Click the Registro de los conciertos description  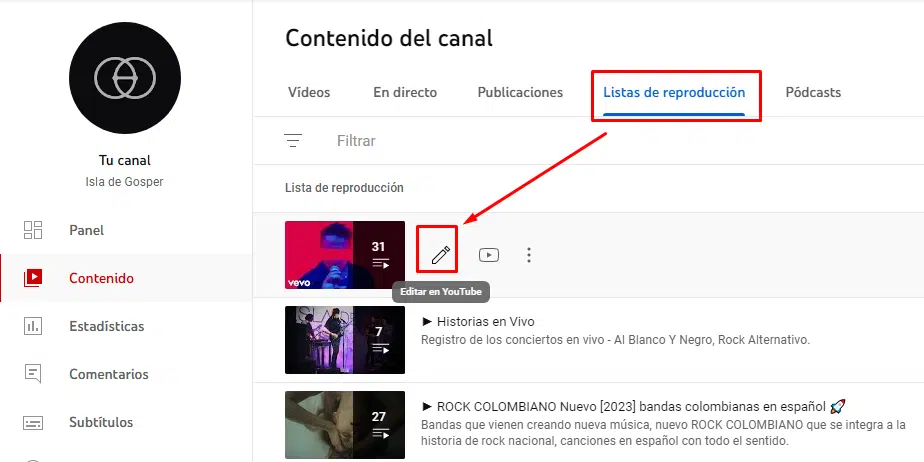click(x=616, y=340)
